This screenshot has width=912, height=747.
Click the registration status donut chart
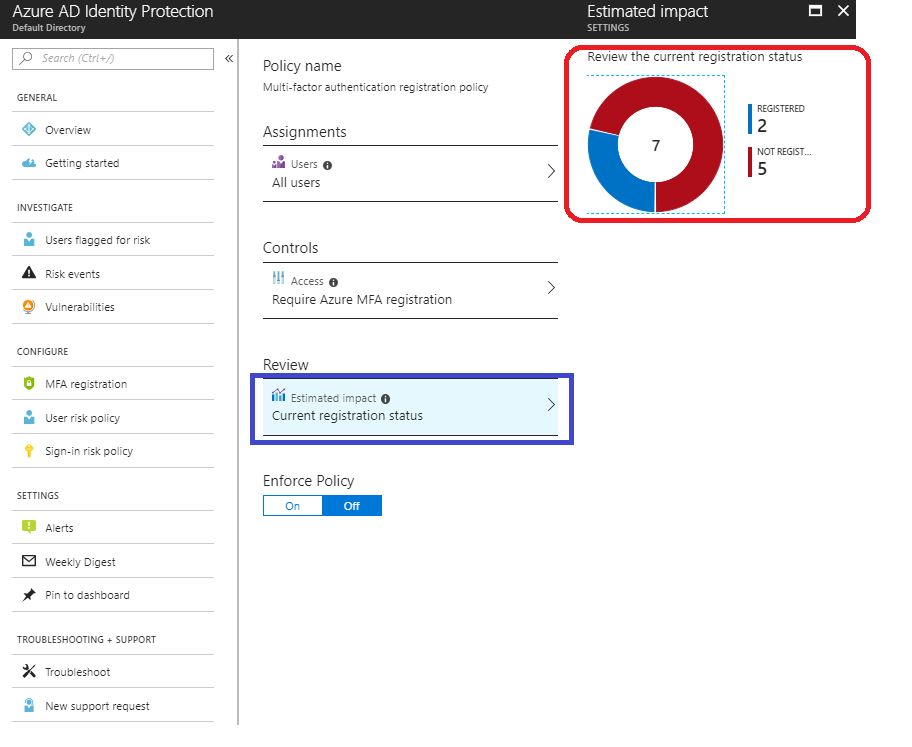[x=655, y=146]
